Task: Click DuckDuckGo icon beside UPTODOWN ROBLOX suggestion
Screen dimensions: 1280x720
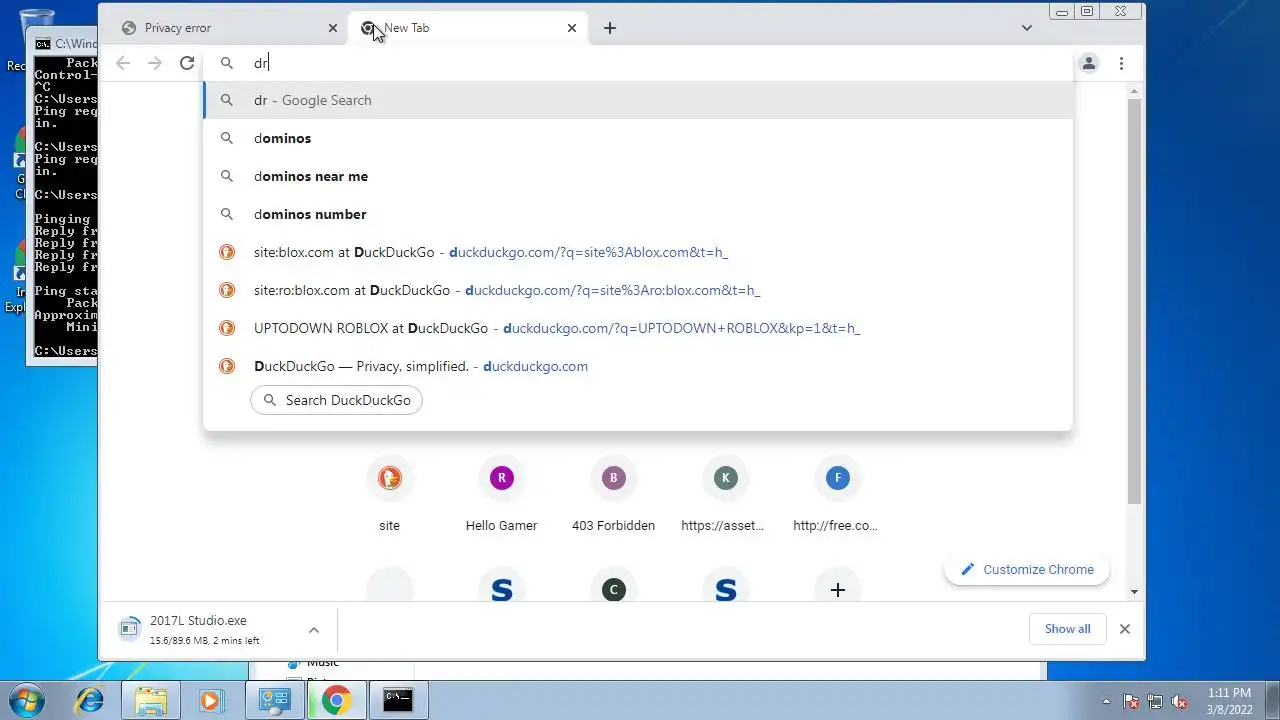Action: click(x=227, y=328)
